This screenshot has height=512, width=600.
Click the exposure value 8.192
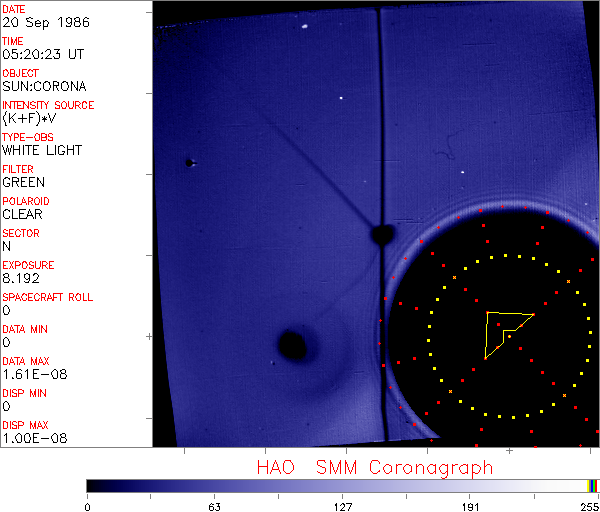tap(21, 278)
